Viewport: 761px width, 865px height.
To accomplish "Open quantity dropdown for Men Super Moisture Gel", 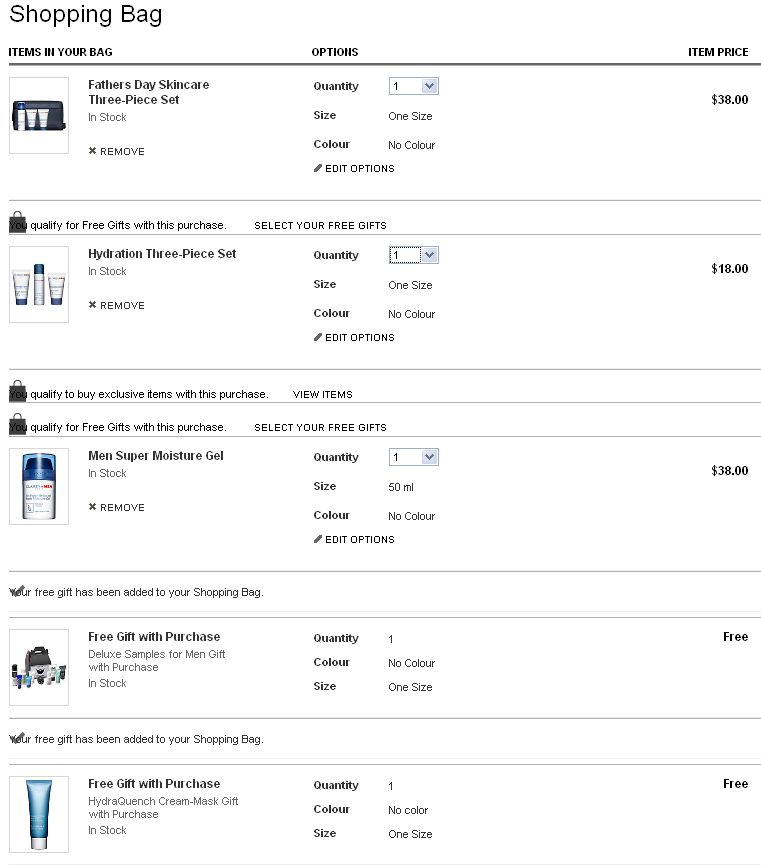I will [414, 457].
